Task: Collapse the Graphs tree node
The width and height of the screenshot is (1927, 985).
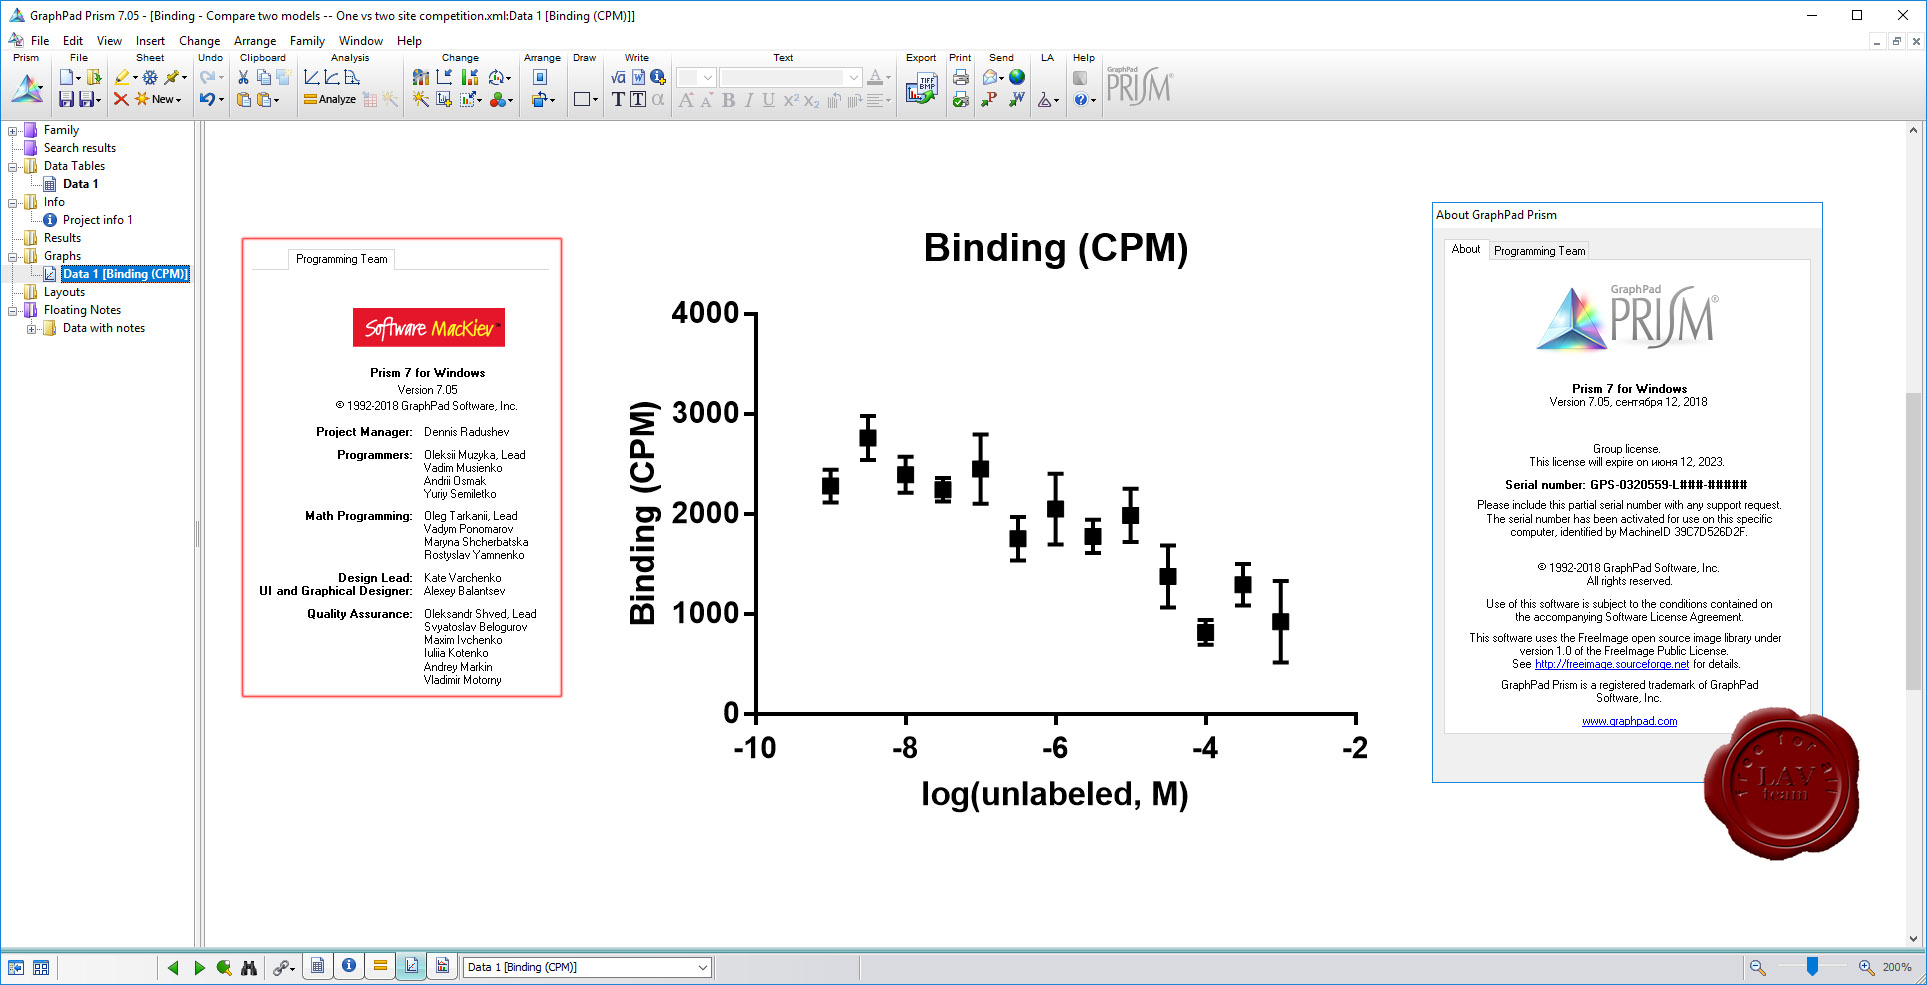Action: pyautogui.click(x=13, y=256)
